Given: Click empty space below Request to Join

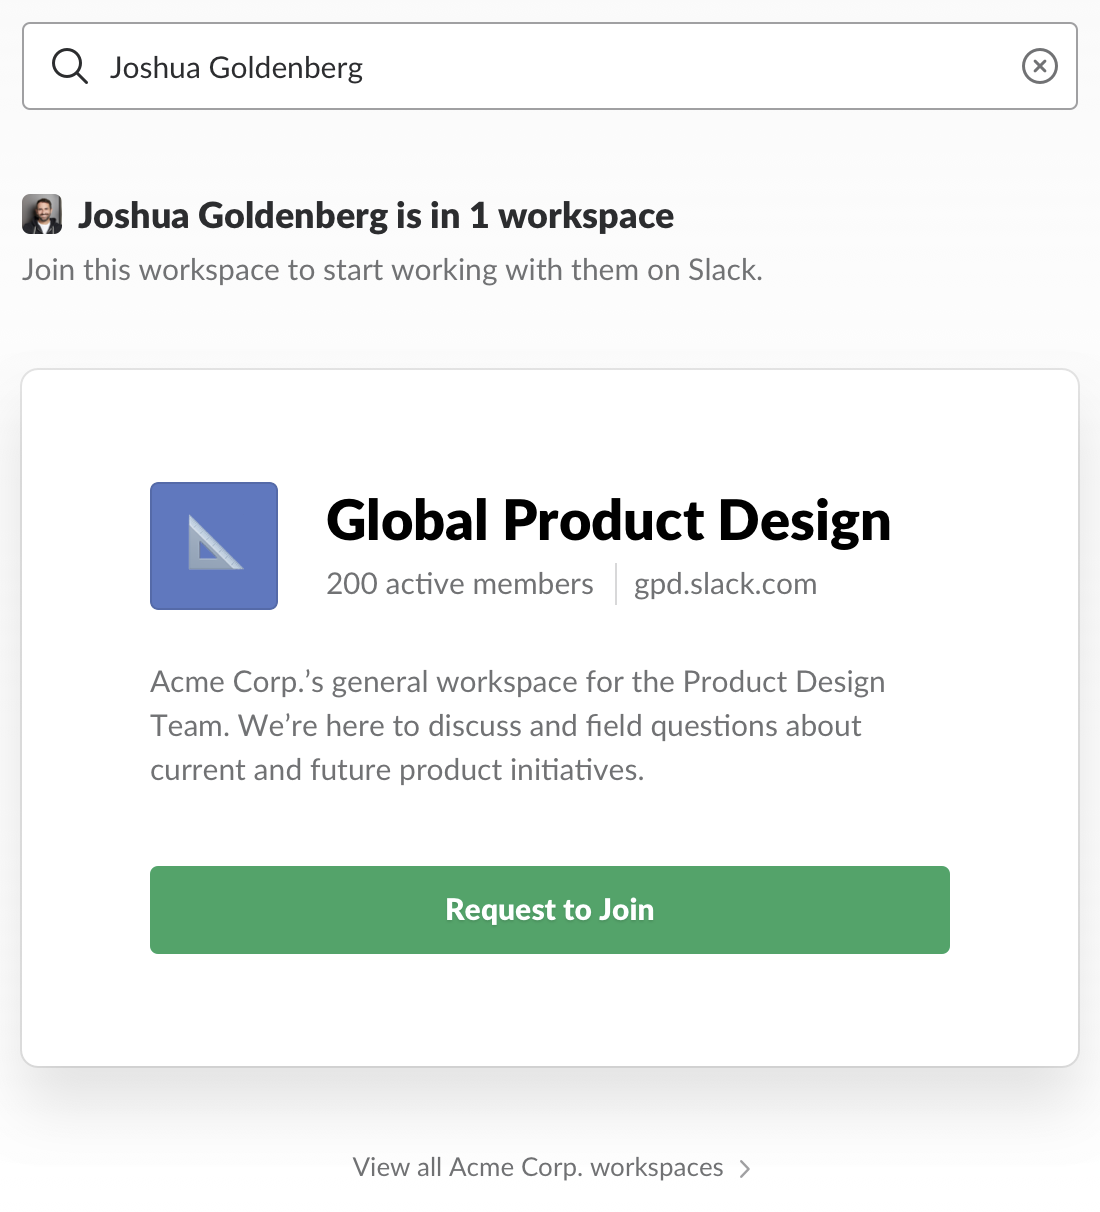Looking at the screenshot, I should [550, 1010].
